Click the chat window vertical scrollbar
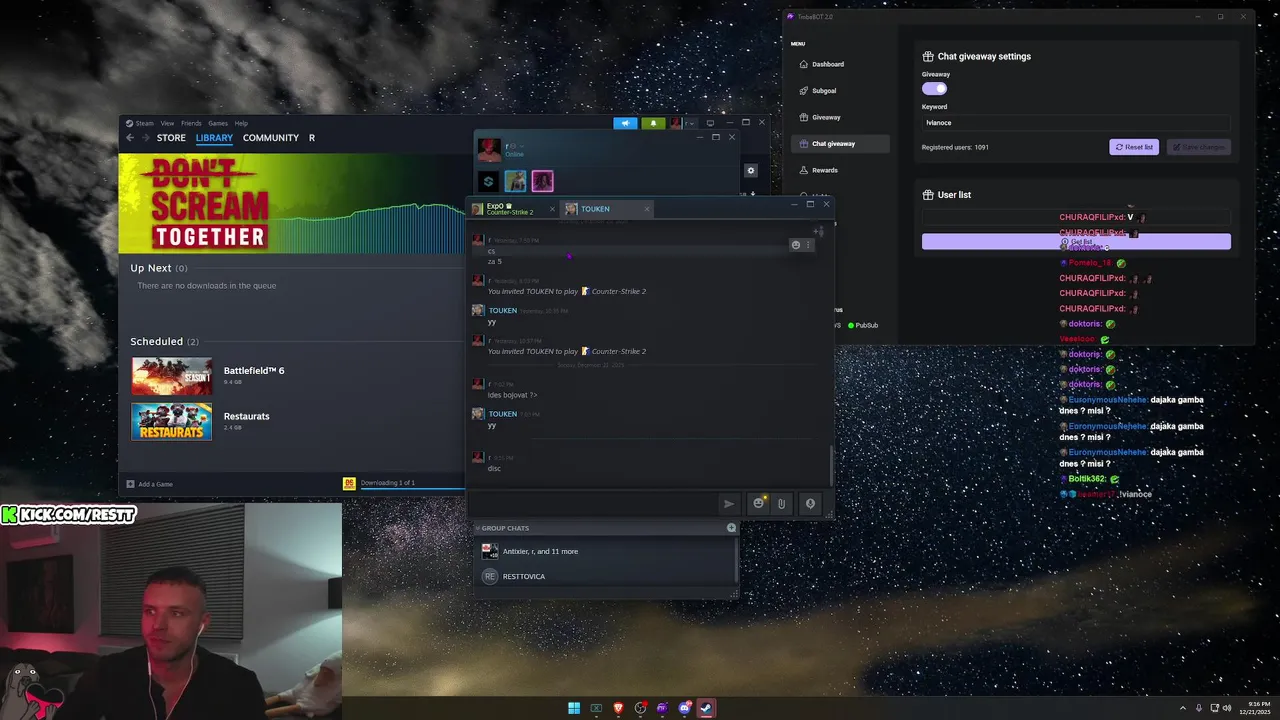Viewport: 1280px width, 720px height. (830, 464)
